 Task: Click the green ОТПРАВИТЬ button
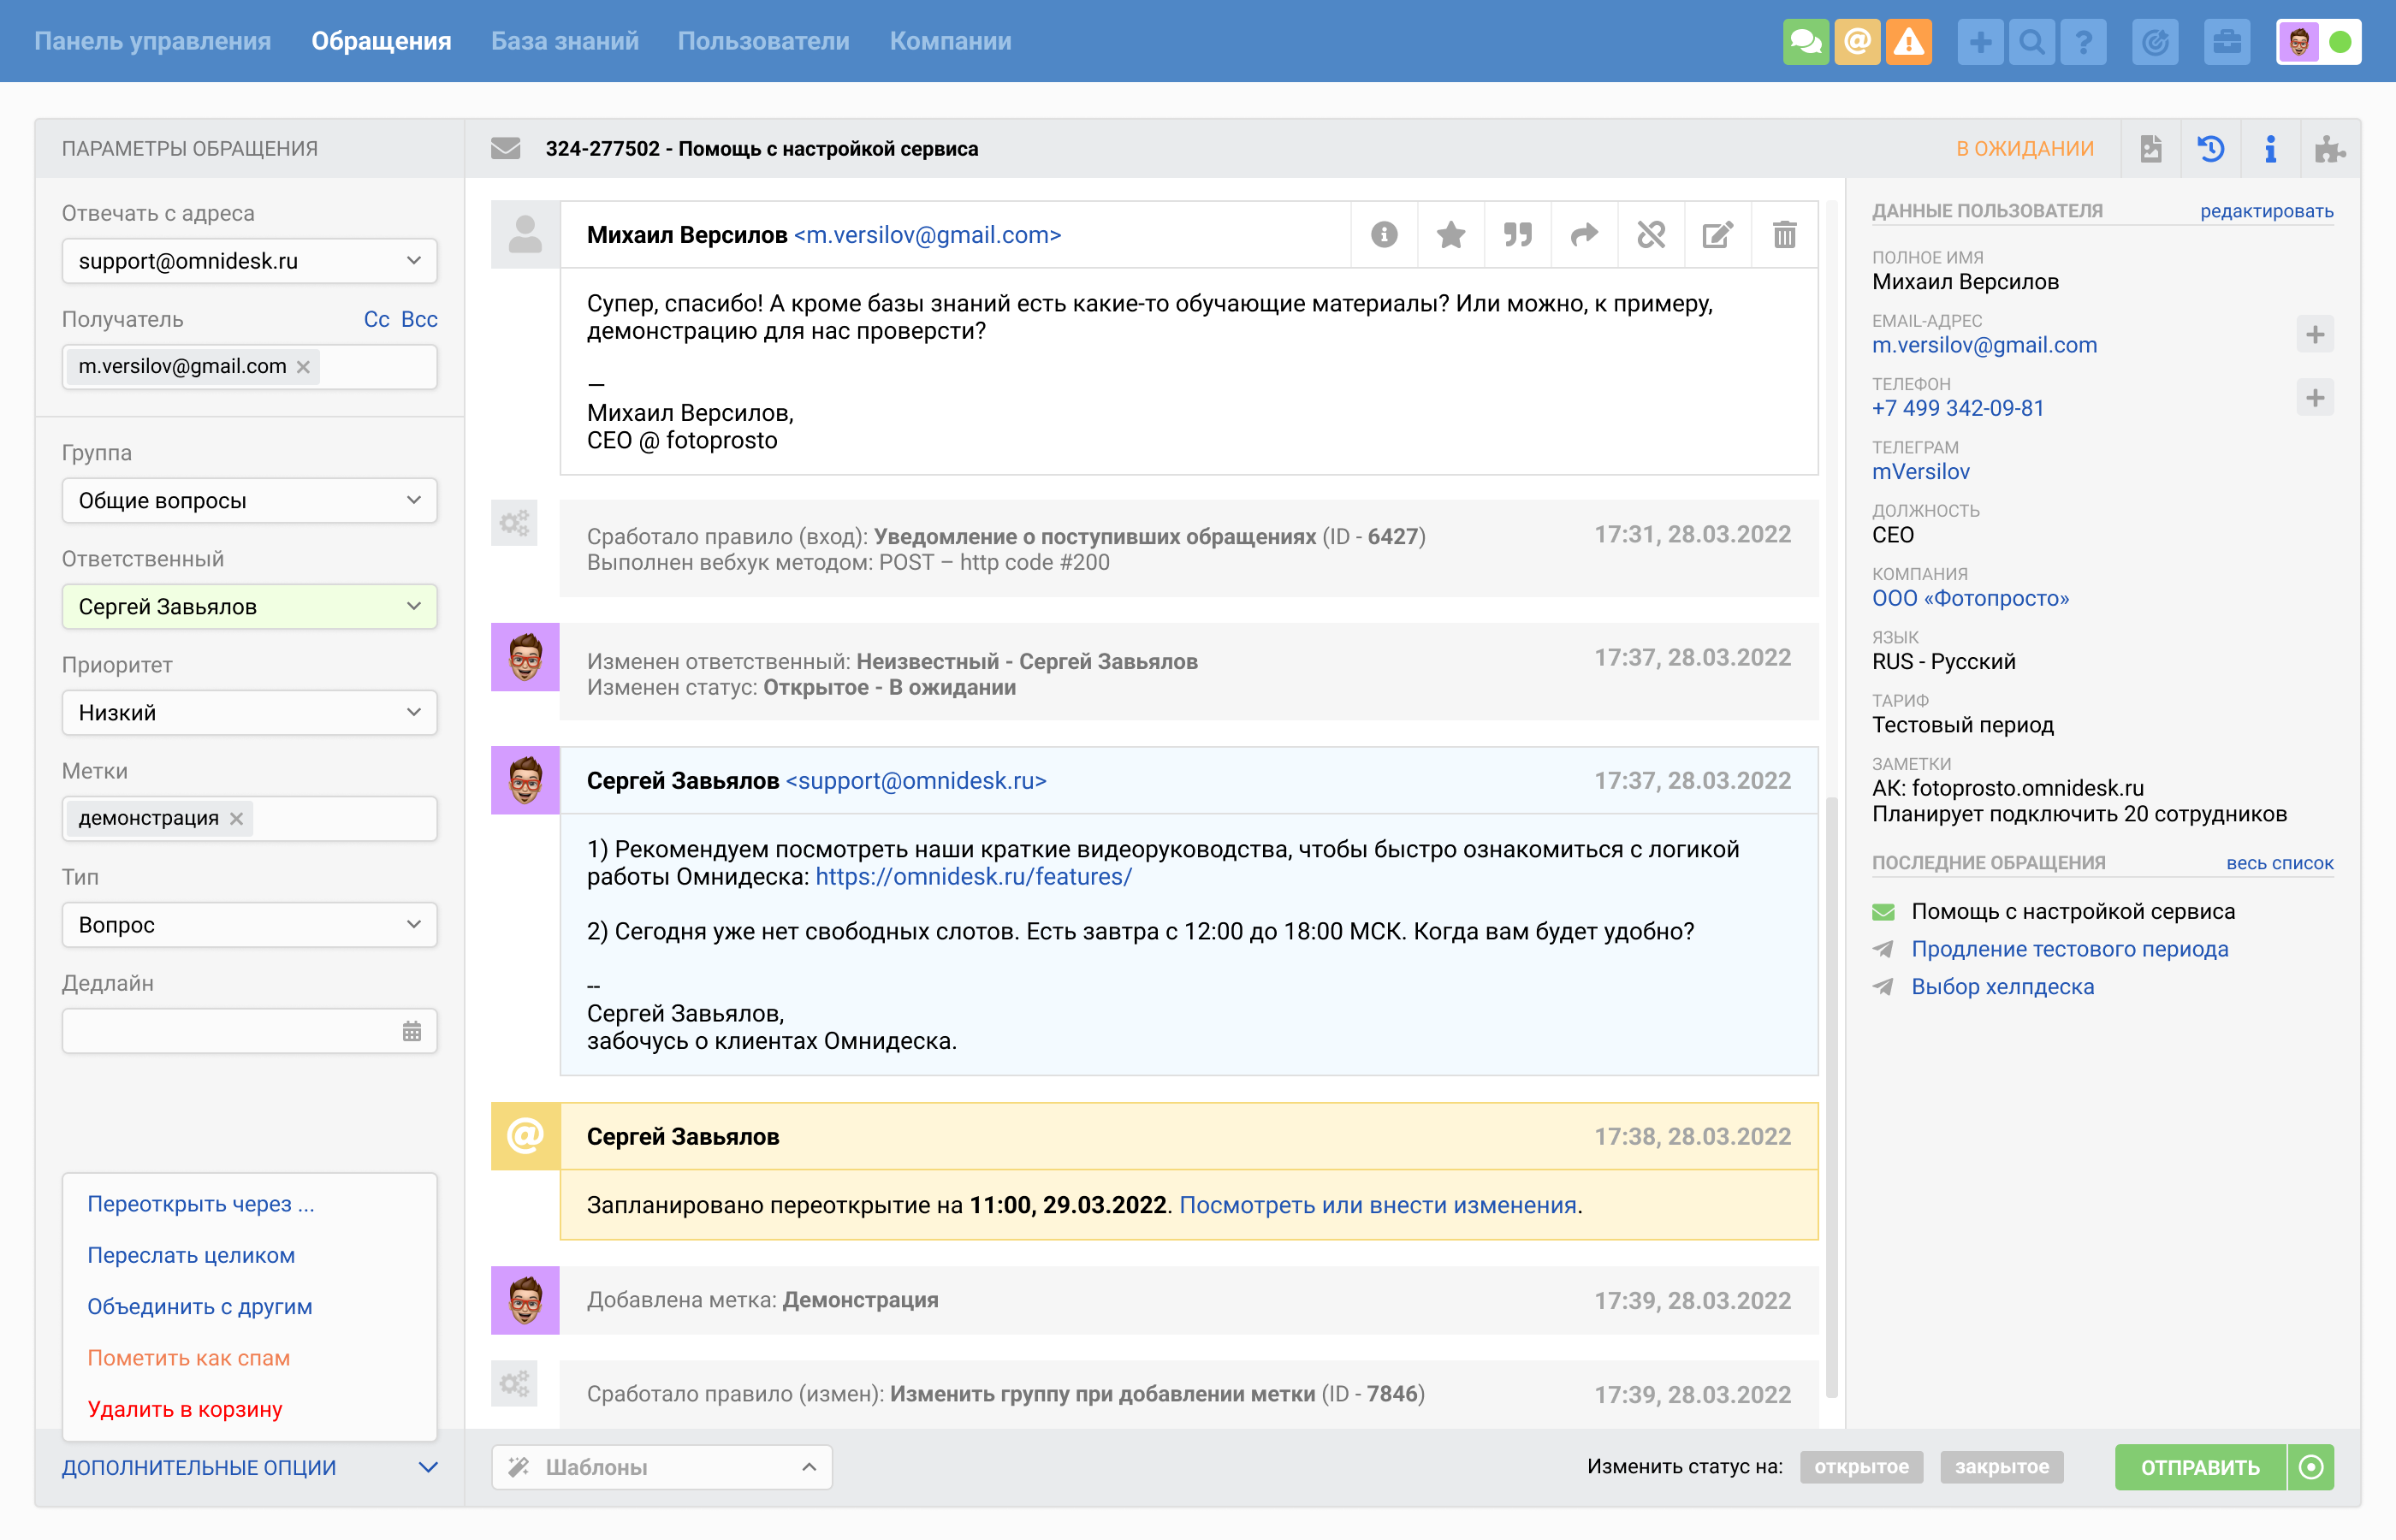[2199, 1467]
